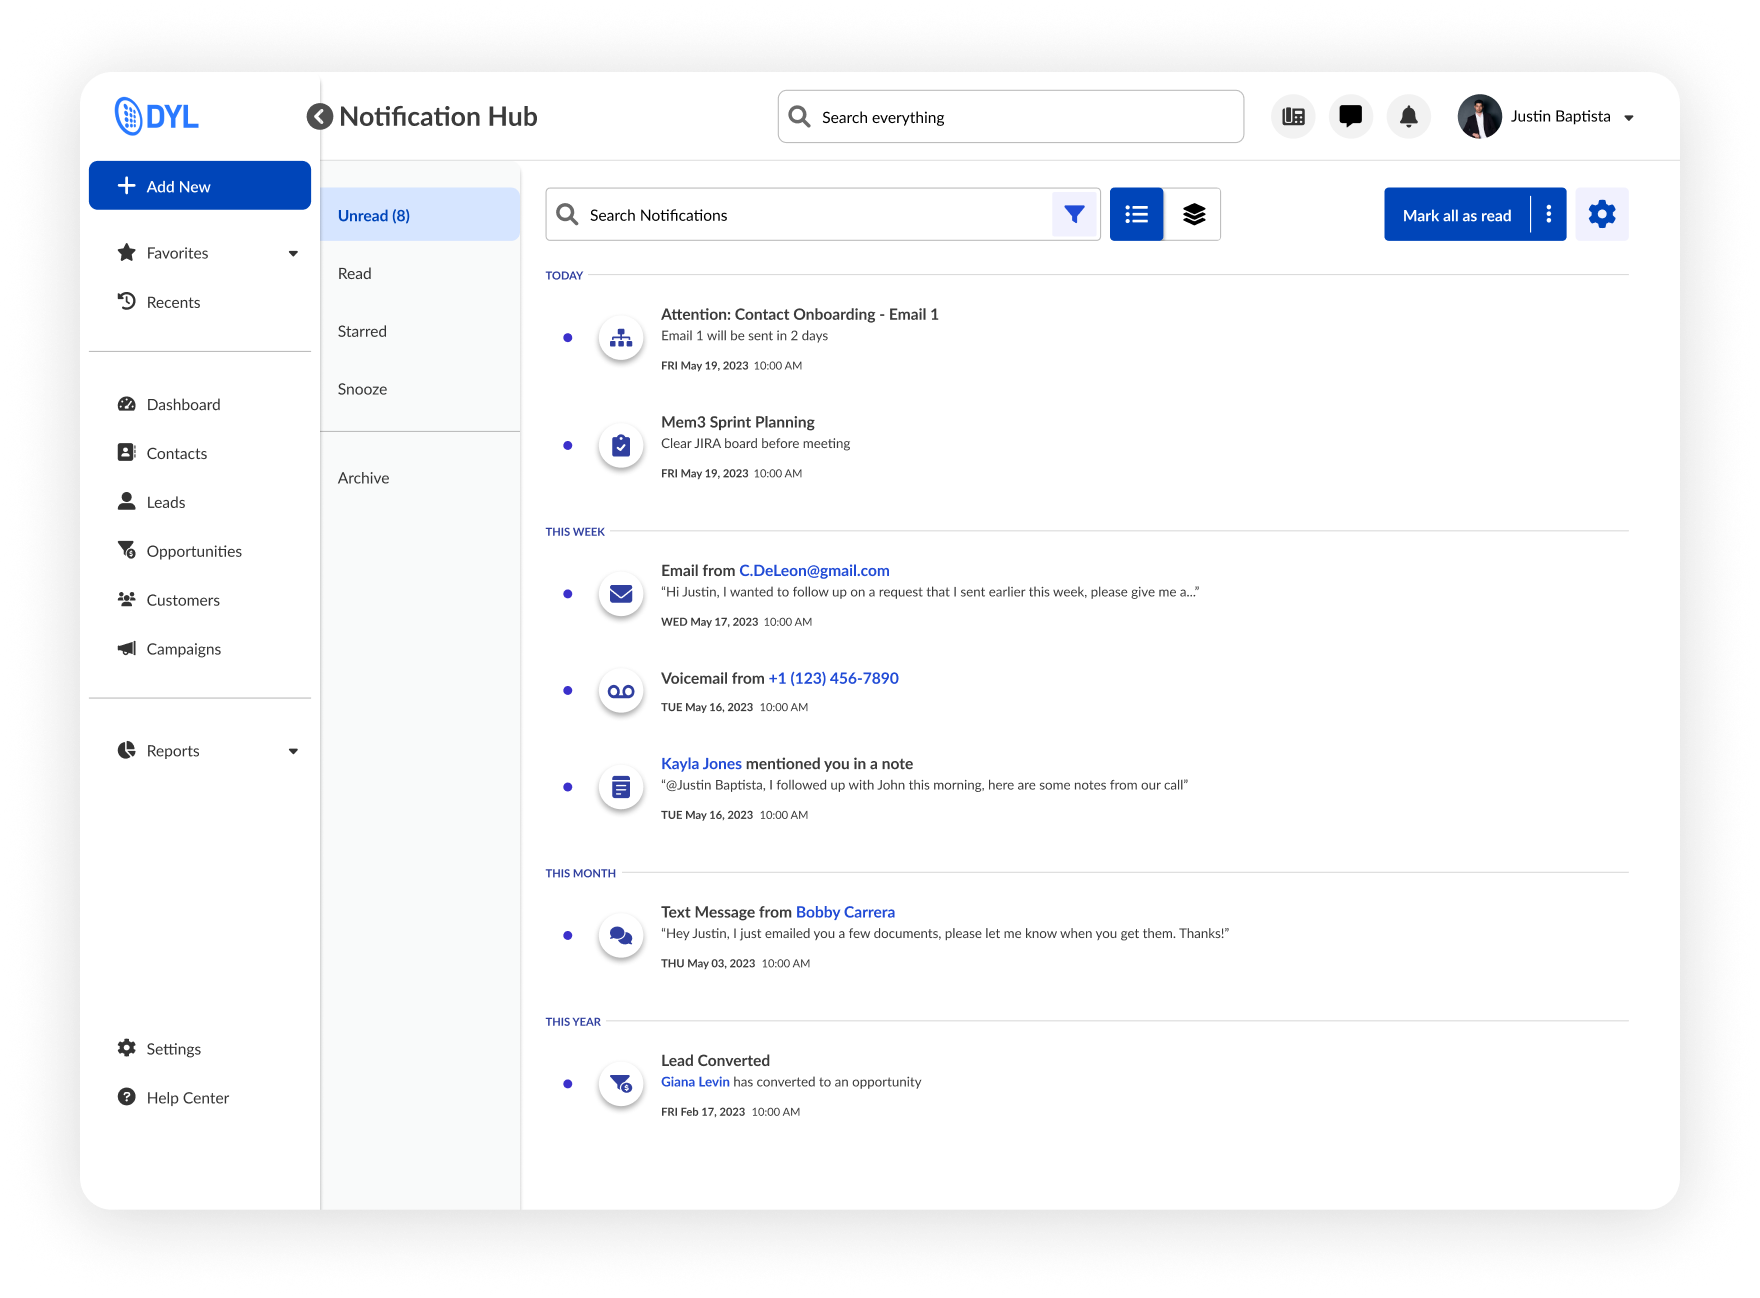Click the back arrow beside Notification Hub
Viewport: 1760px width, 1298px height.
[x=319, y=117]
